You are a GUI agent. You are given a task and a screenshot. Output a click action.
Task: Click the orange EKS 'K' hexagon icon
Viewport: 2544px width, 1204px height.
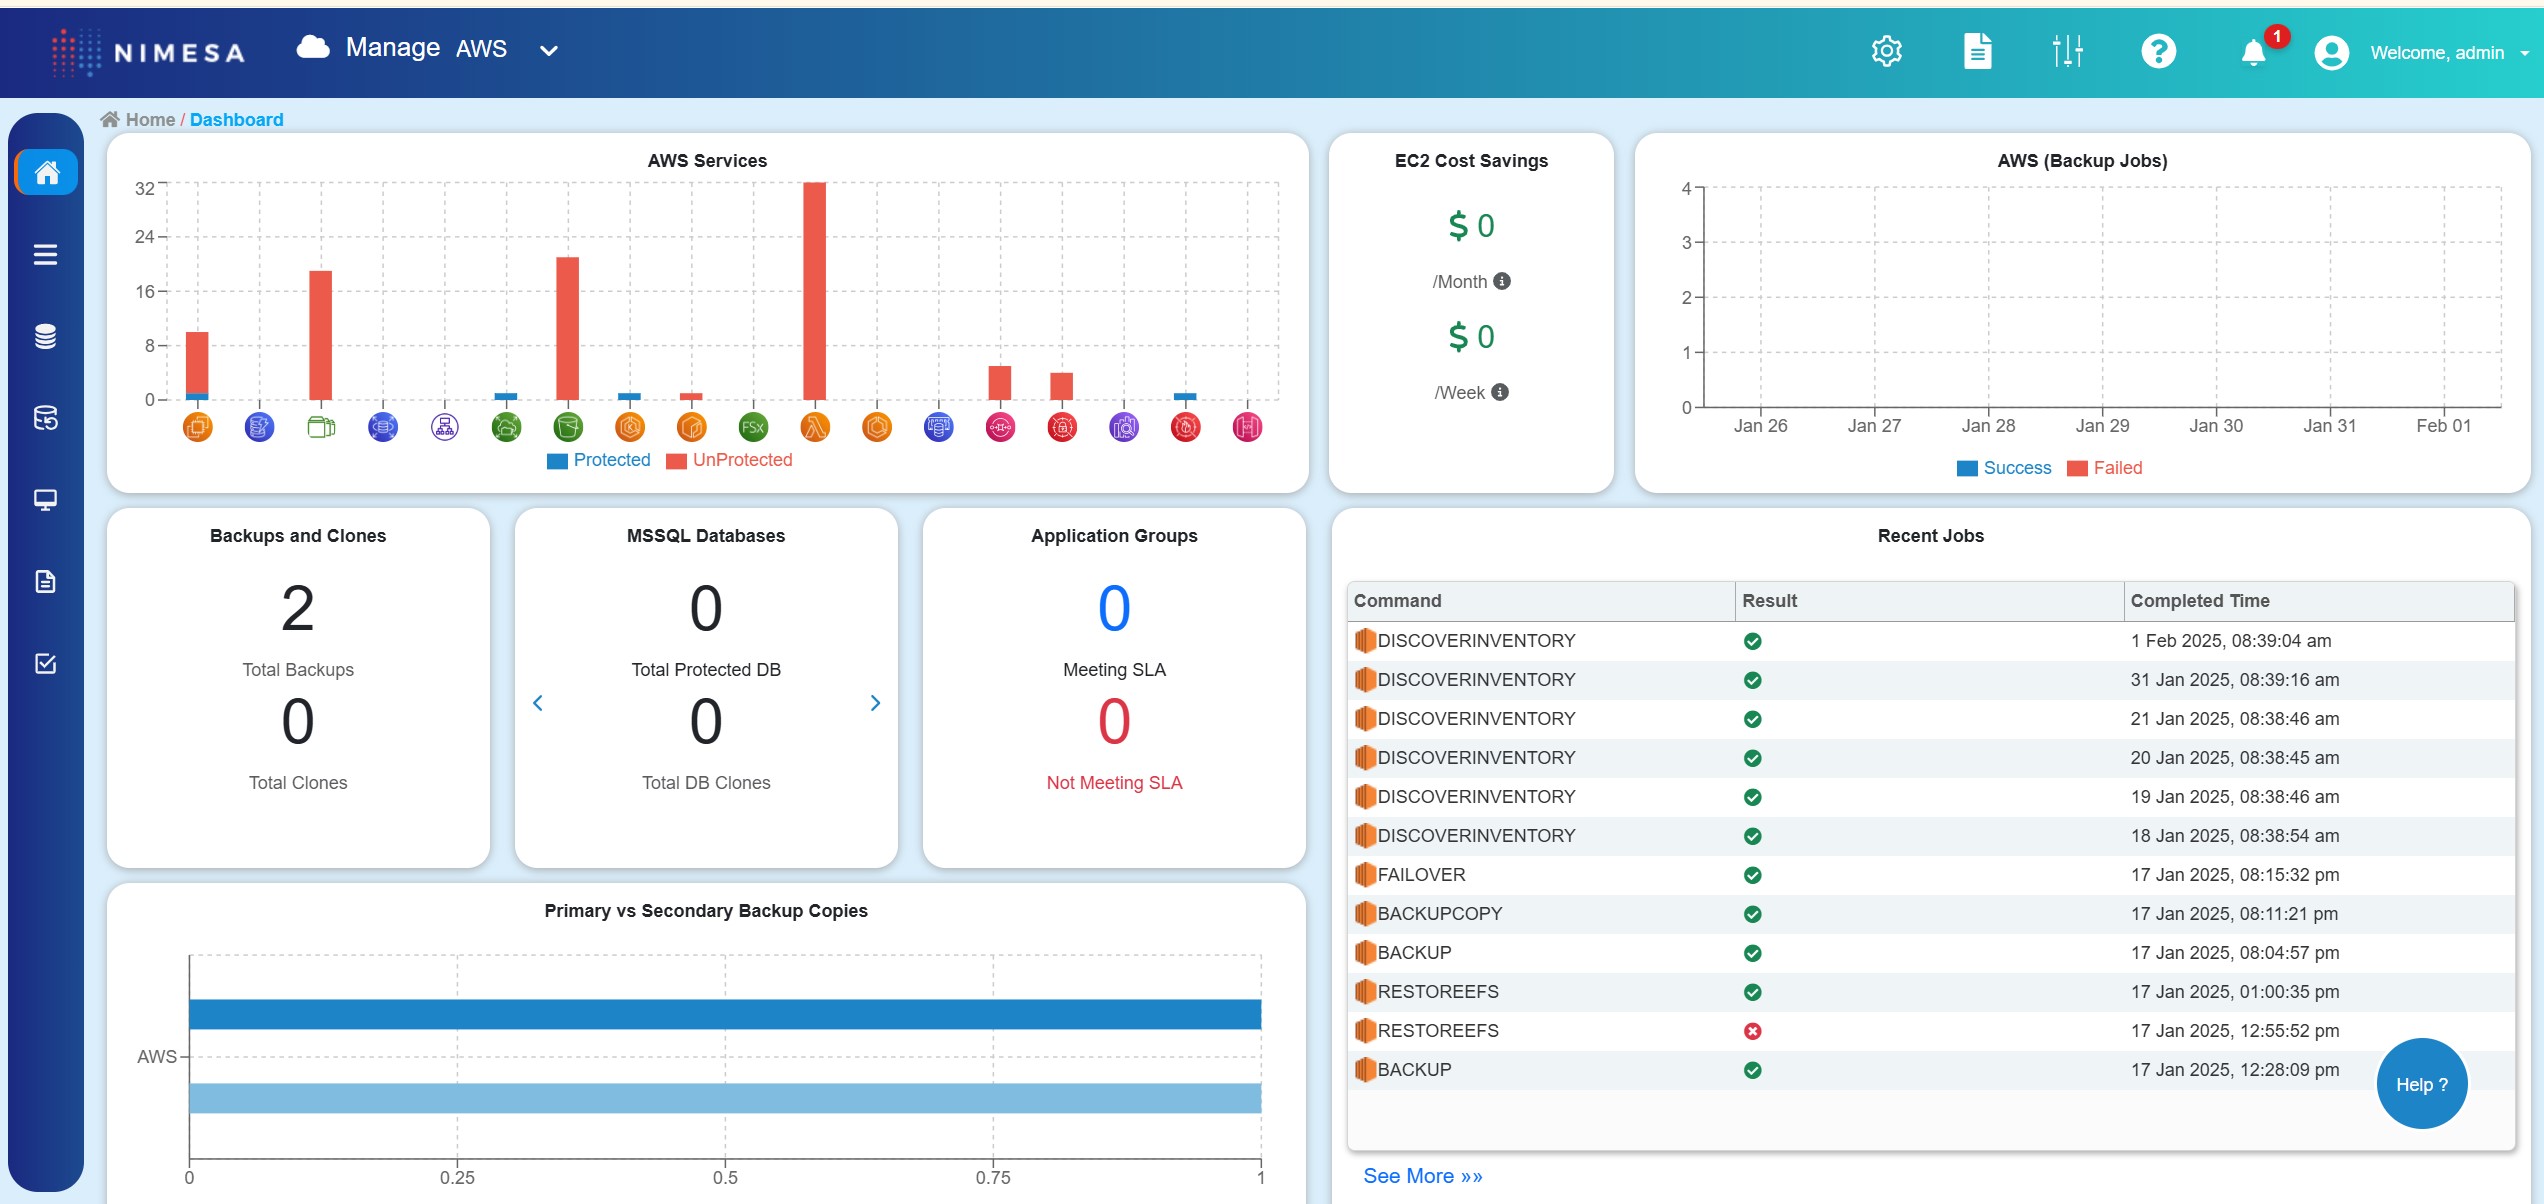[630, 428]
